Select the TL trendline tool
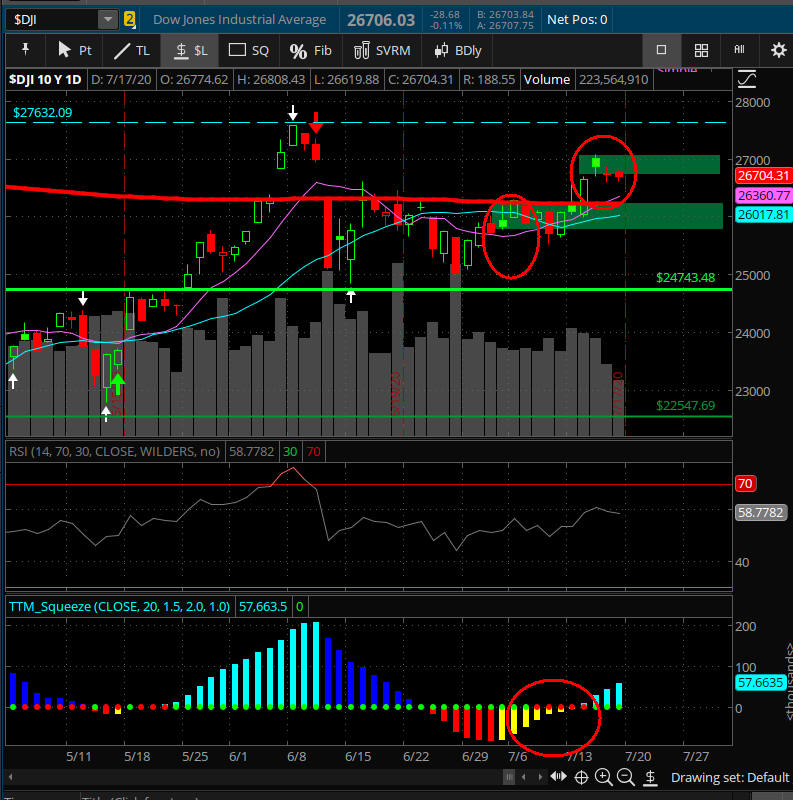This screenshot has width=793, height=800. [x=132, y=50]
